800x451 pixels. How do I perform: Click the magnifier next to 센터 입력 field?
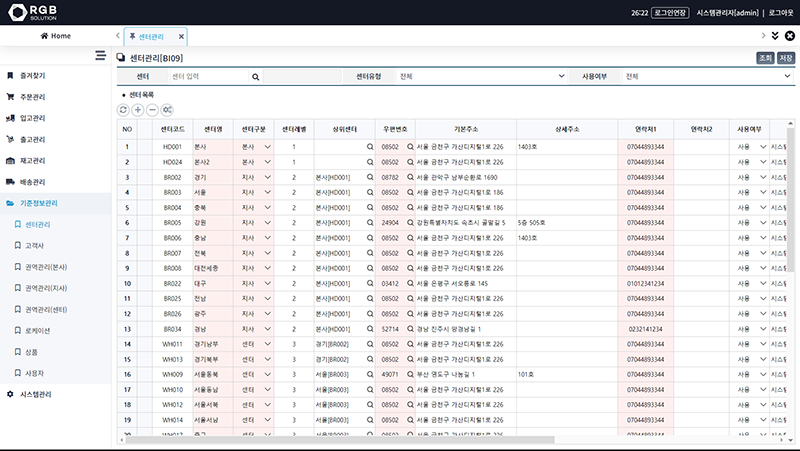256,77
